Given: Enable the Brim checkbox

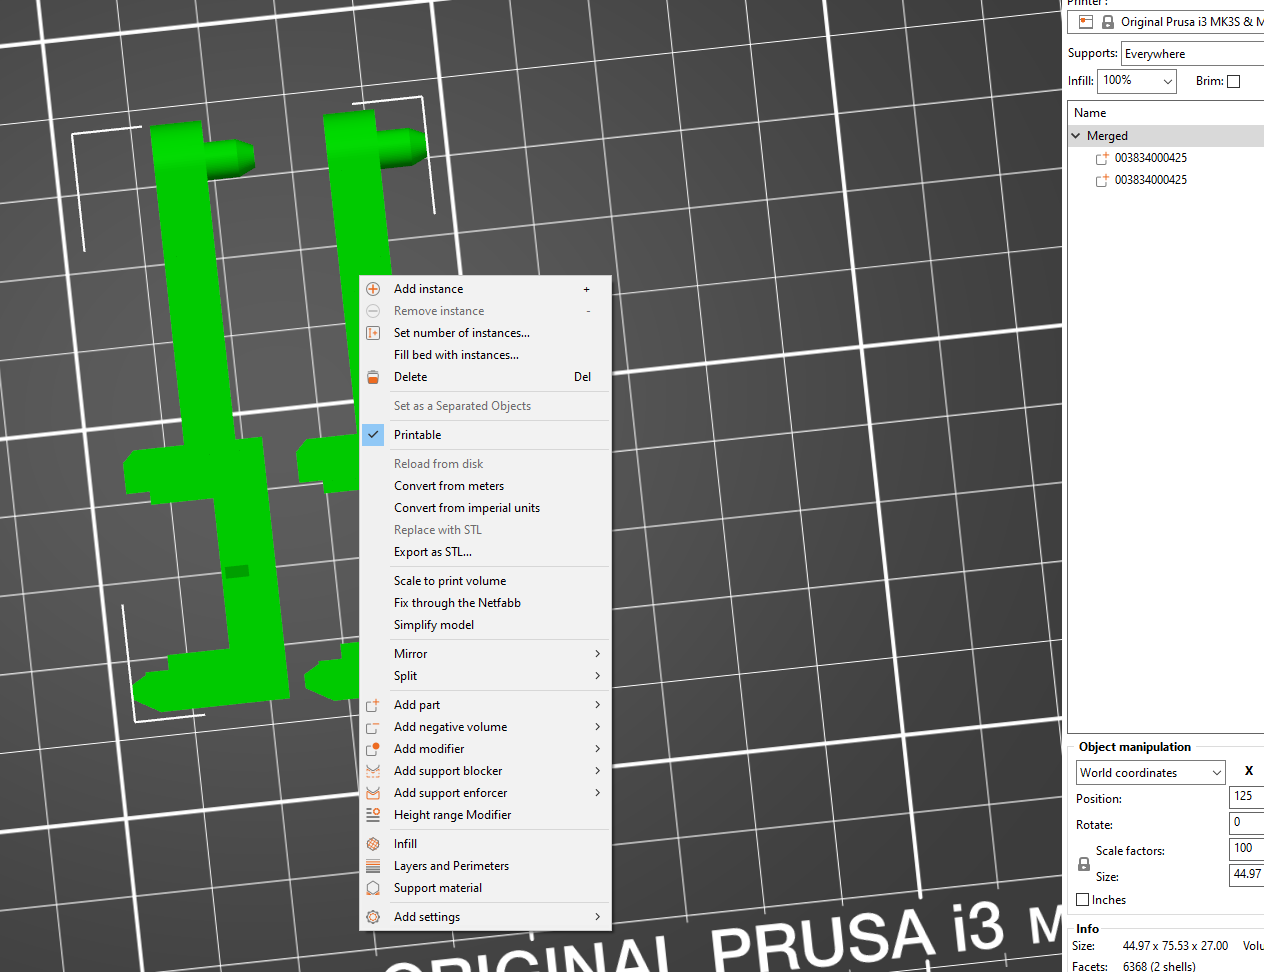Looking at the screenshot, I should (1234, 80).
